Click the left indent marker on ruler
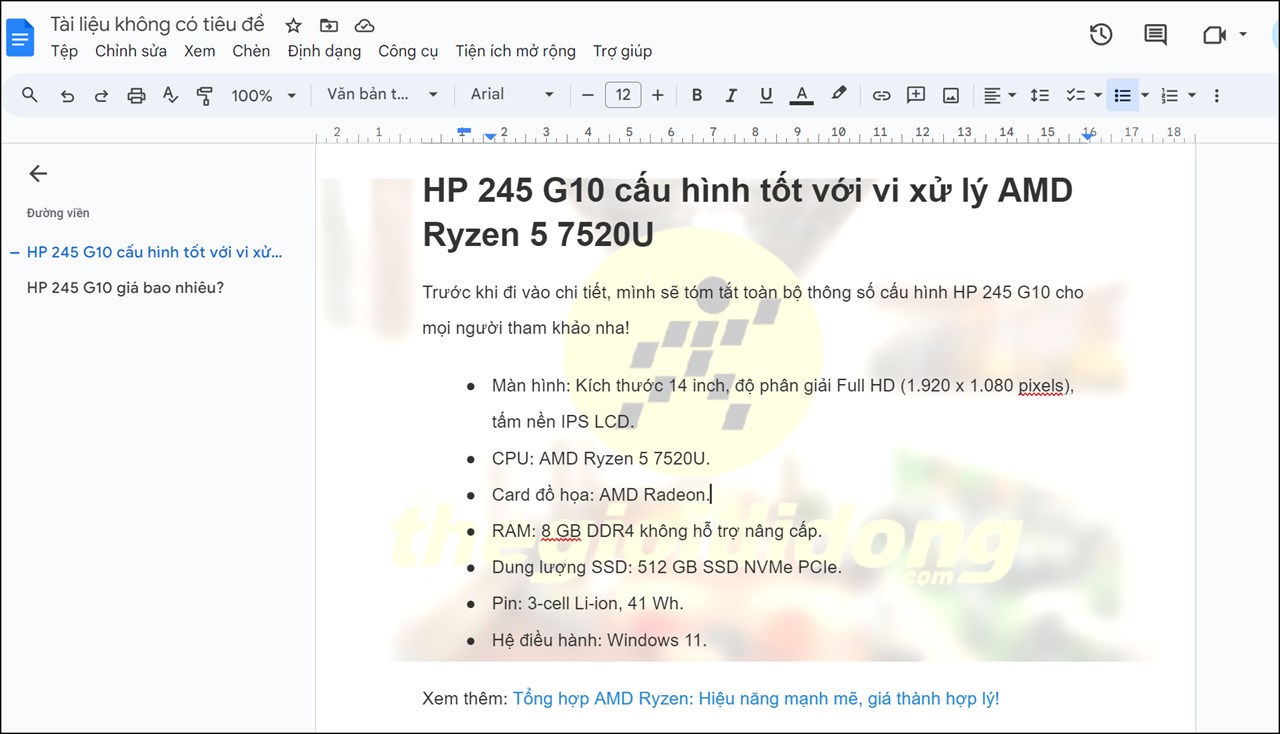This screenshot has width=1280, height=734. (490, 136)
